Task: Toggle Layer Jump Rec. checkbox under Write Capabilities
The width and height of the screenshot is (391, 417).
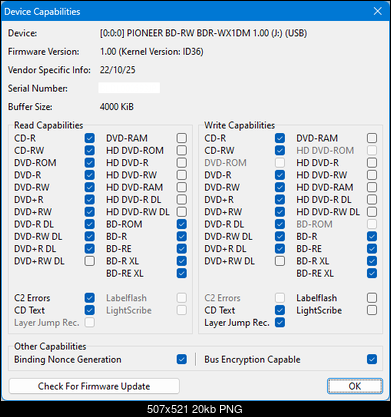Action: 280,322
